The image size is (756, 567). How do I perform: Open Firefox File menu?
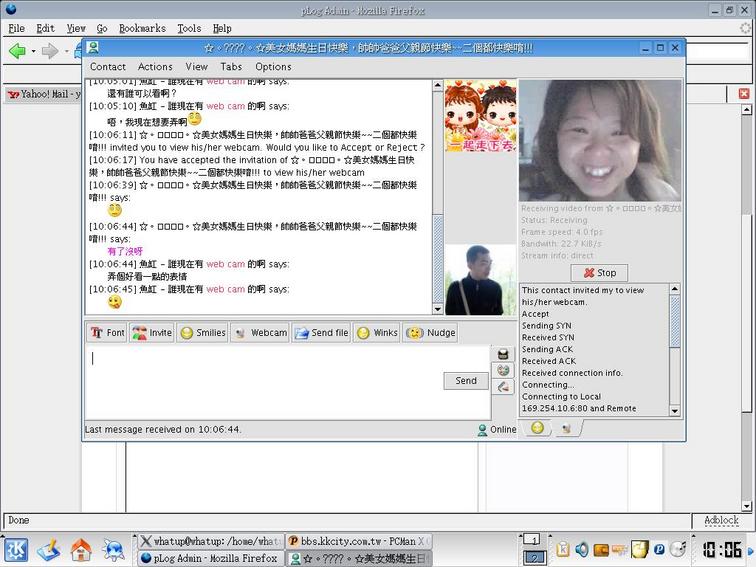pos(16,28)
